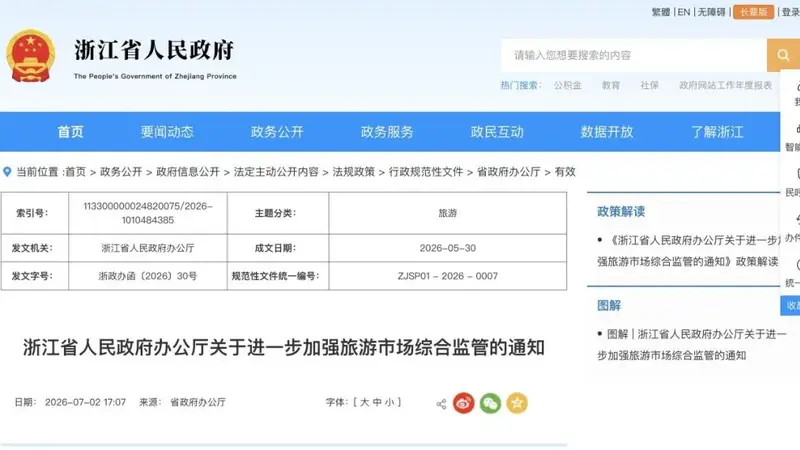
Task: Go to breadcrumb 首页
Action: (76, 172)
